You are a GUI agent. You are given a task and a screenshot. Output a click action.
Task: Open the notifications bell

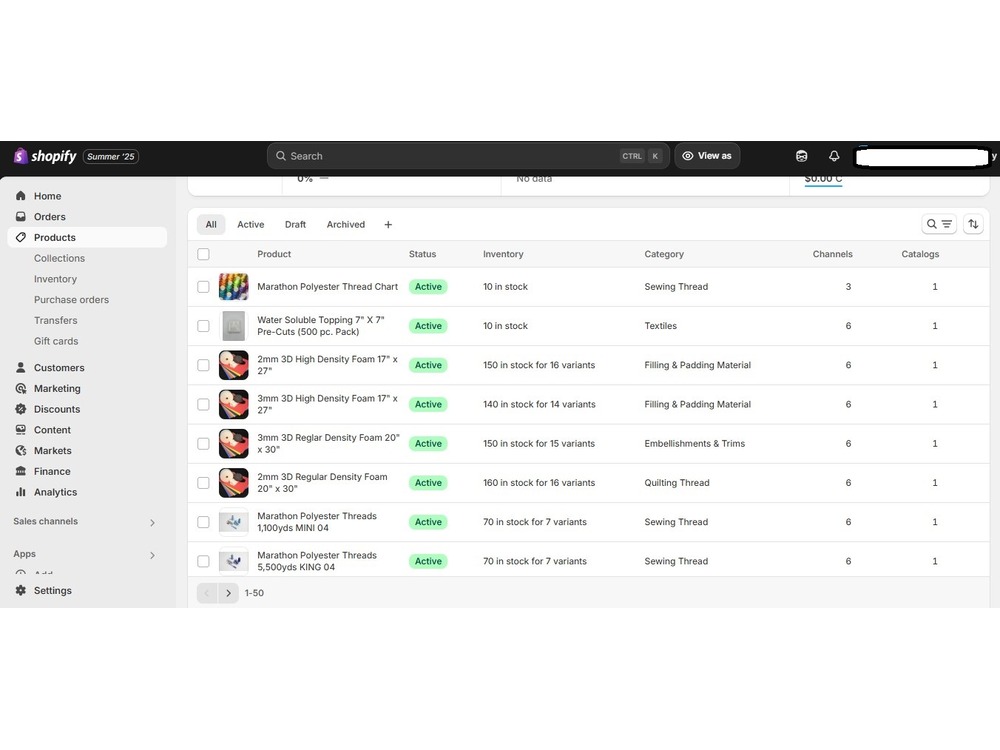pyautogui.click(x=834, y=156)
